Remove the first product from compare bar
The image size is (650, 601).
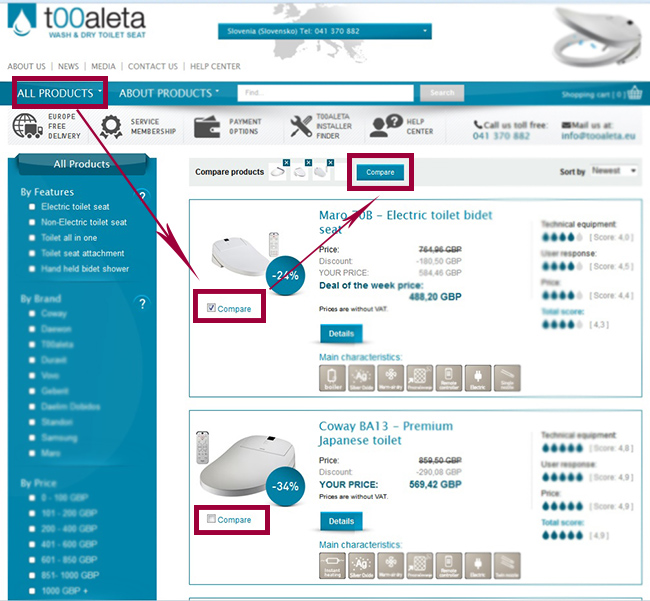click(286, 162)
